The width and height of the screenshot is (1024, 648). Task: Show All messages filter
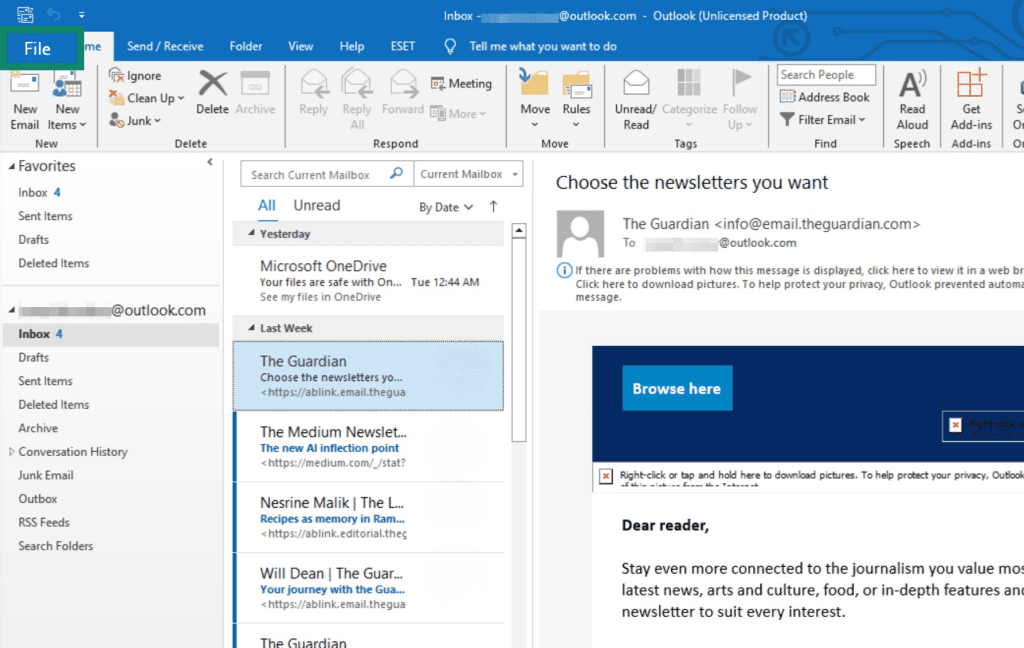[266, 206]
